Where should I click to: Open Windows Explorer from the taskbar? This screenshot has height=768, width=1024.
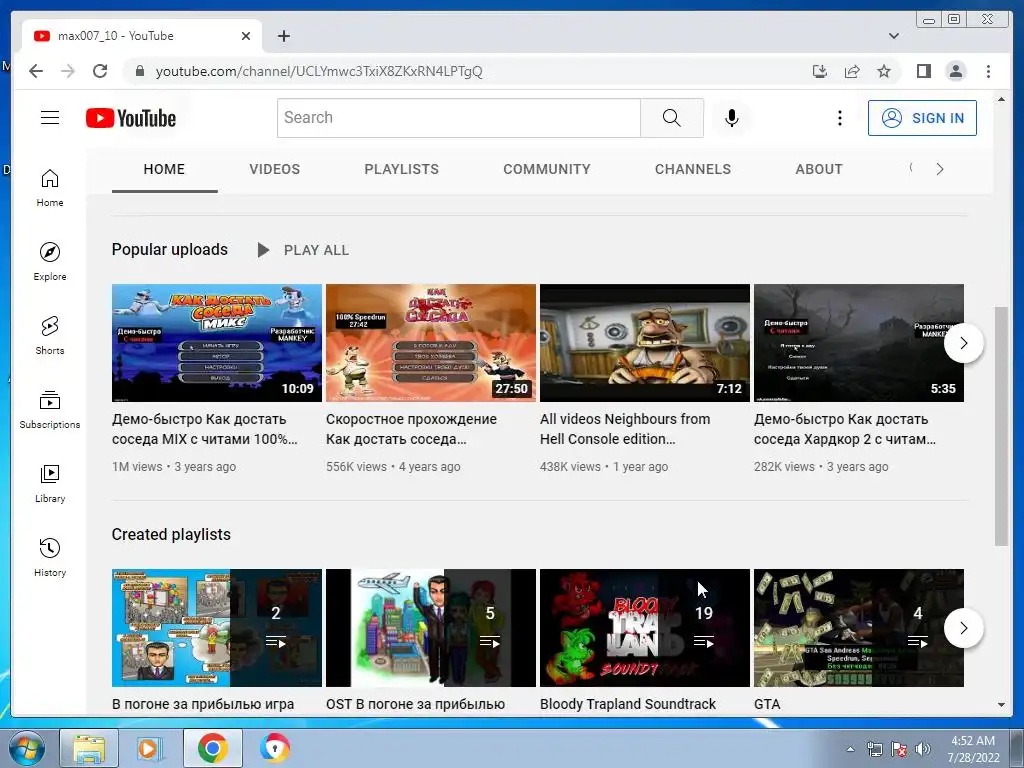(x=89, y=748)
